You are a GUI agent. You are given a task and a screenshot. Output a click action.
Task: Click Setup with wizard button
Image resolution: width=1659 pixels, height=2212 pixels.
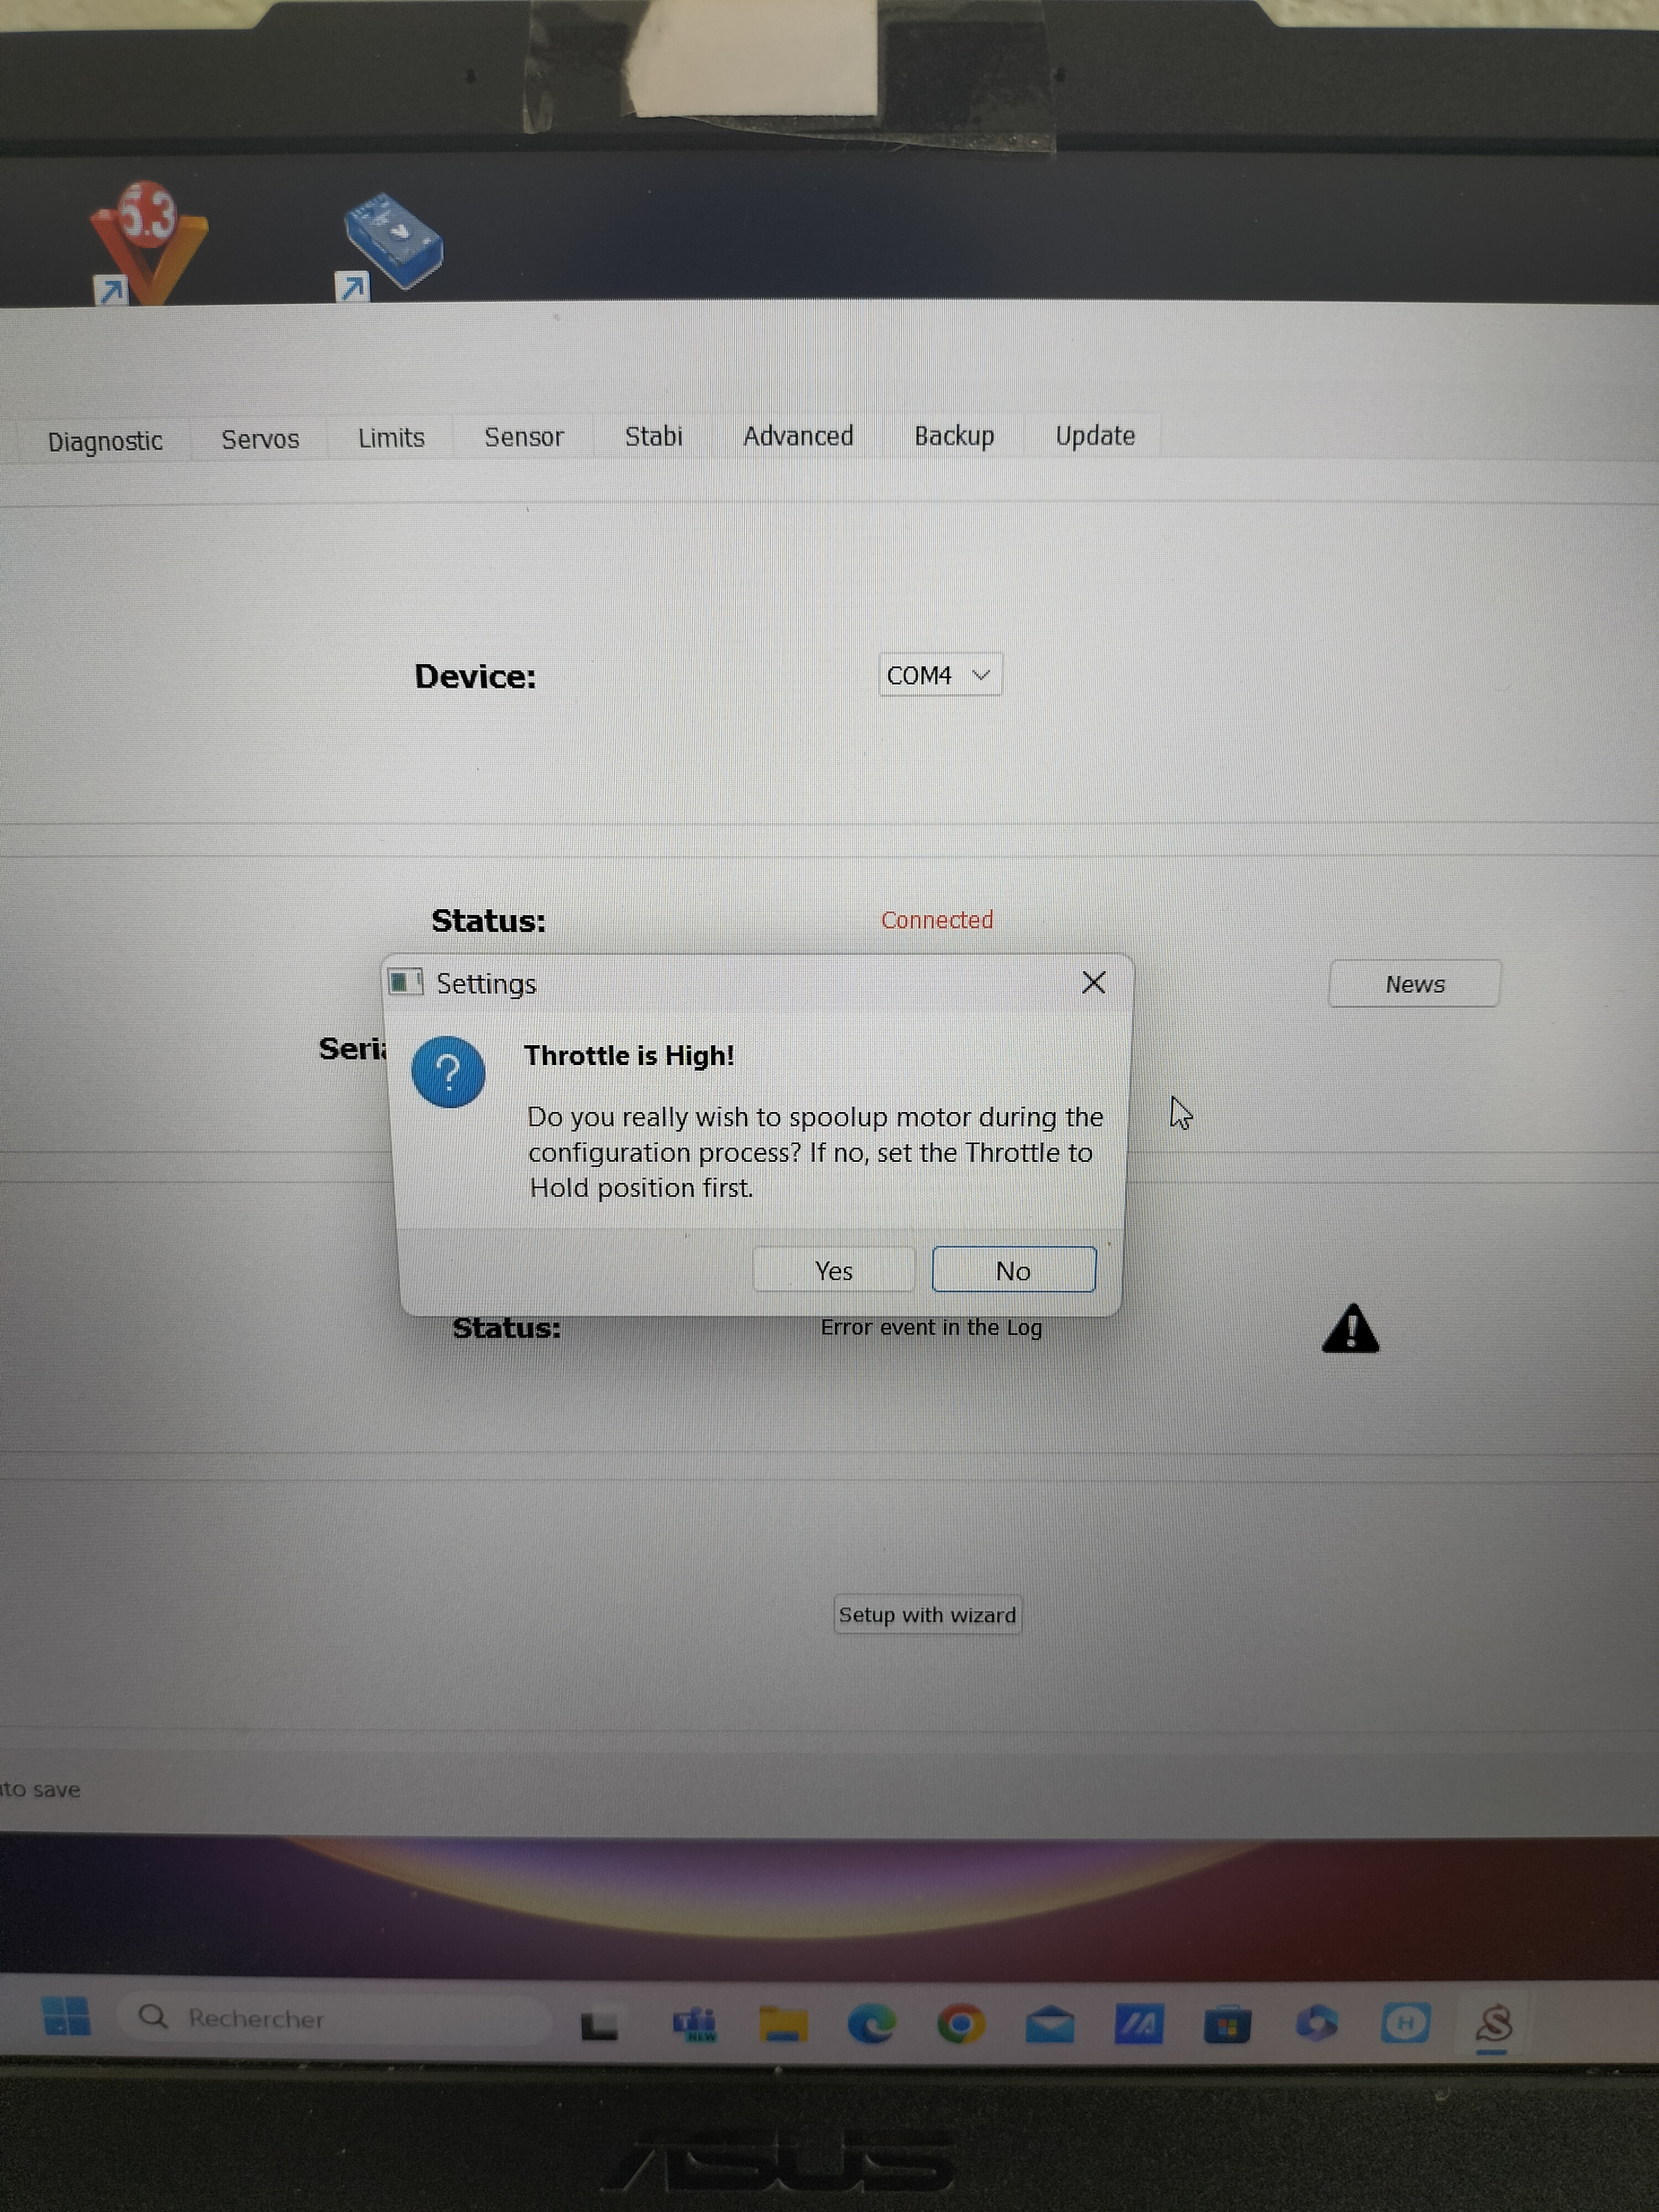coord(927,1615)
